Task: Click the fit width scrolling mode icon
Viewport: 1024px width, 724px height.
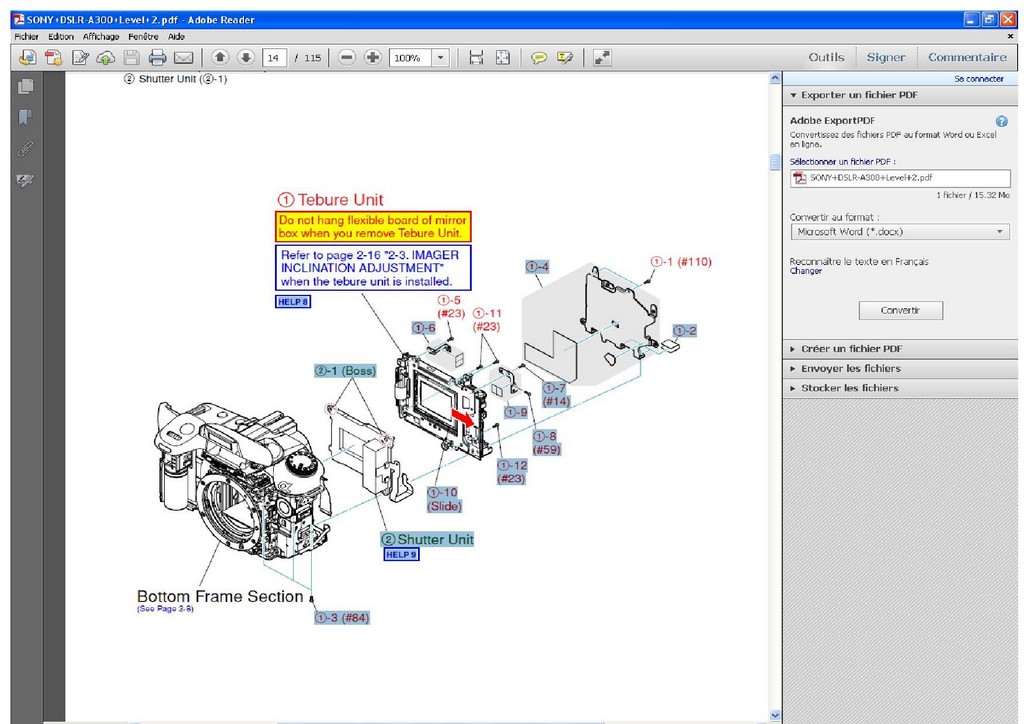Action: (477, 58)
